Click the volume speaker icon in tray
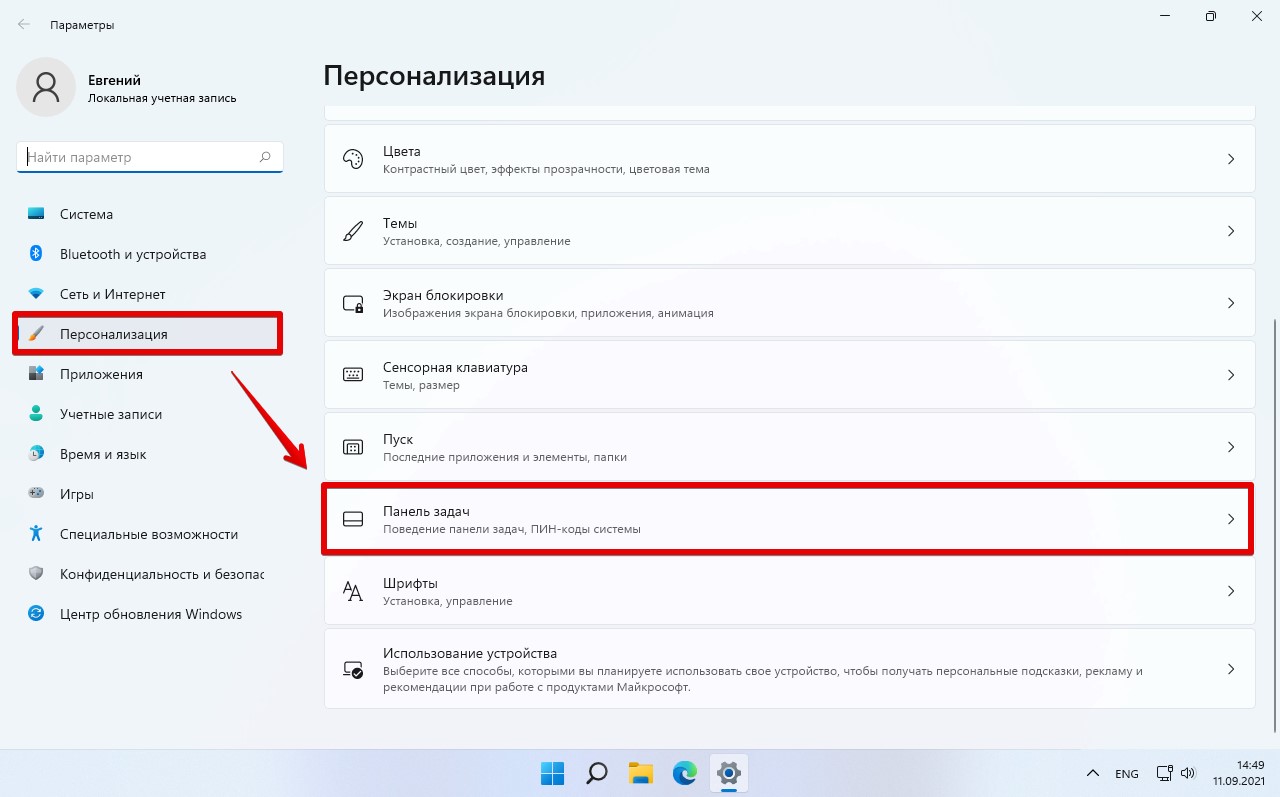 pyautogui.click(x=1188, y=773)
